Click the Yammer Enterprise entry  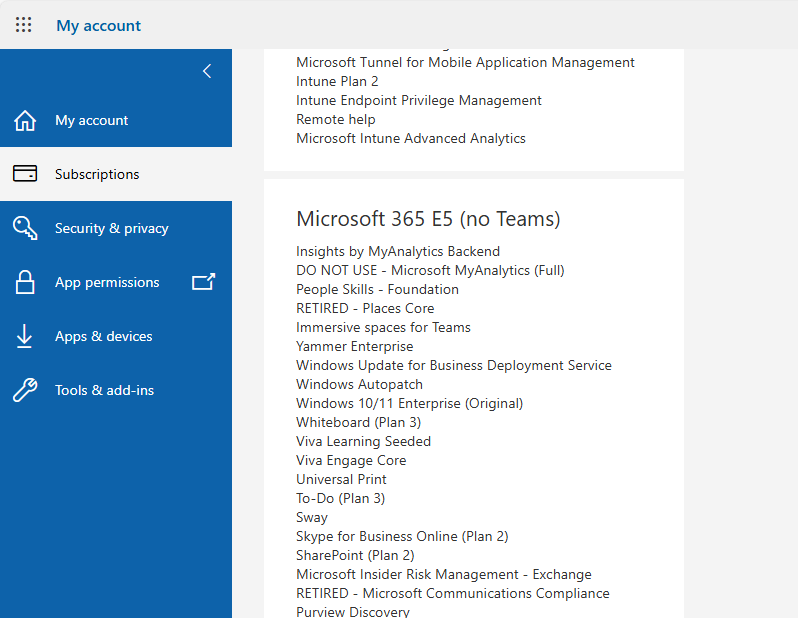click(355, 346)
